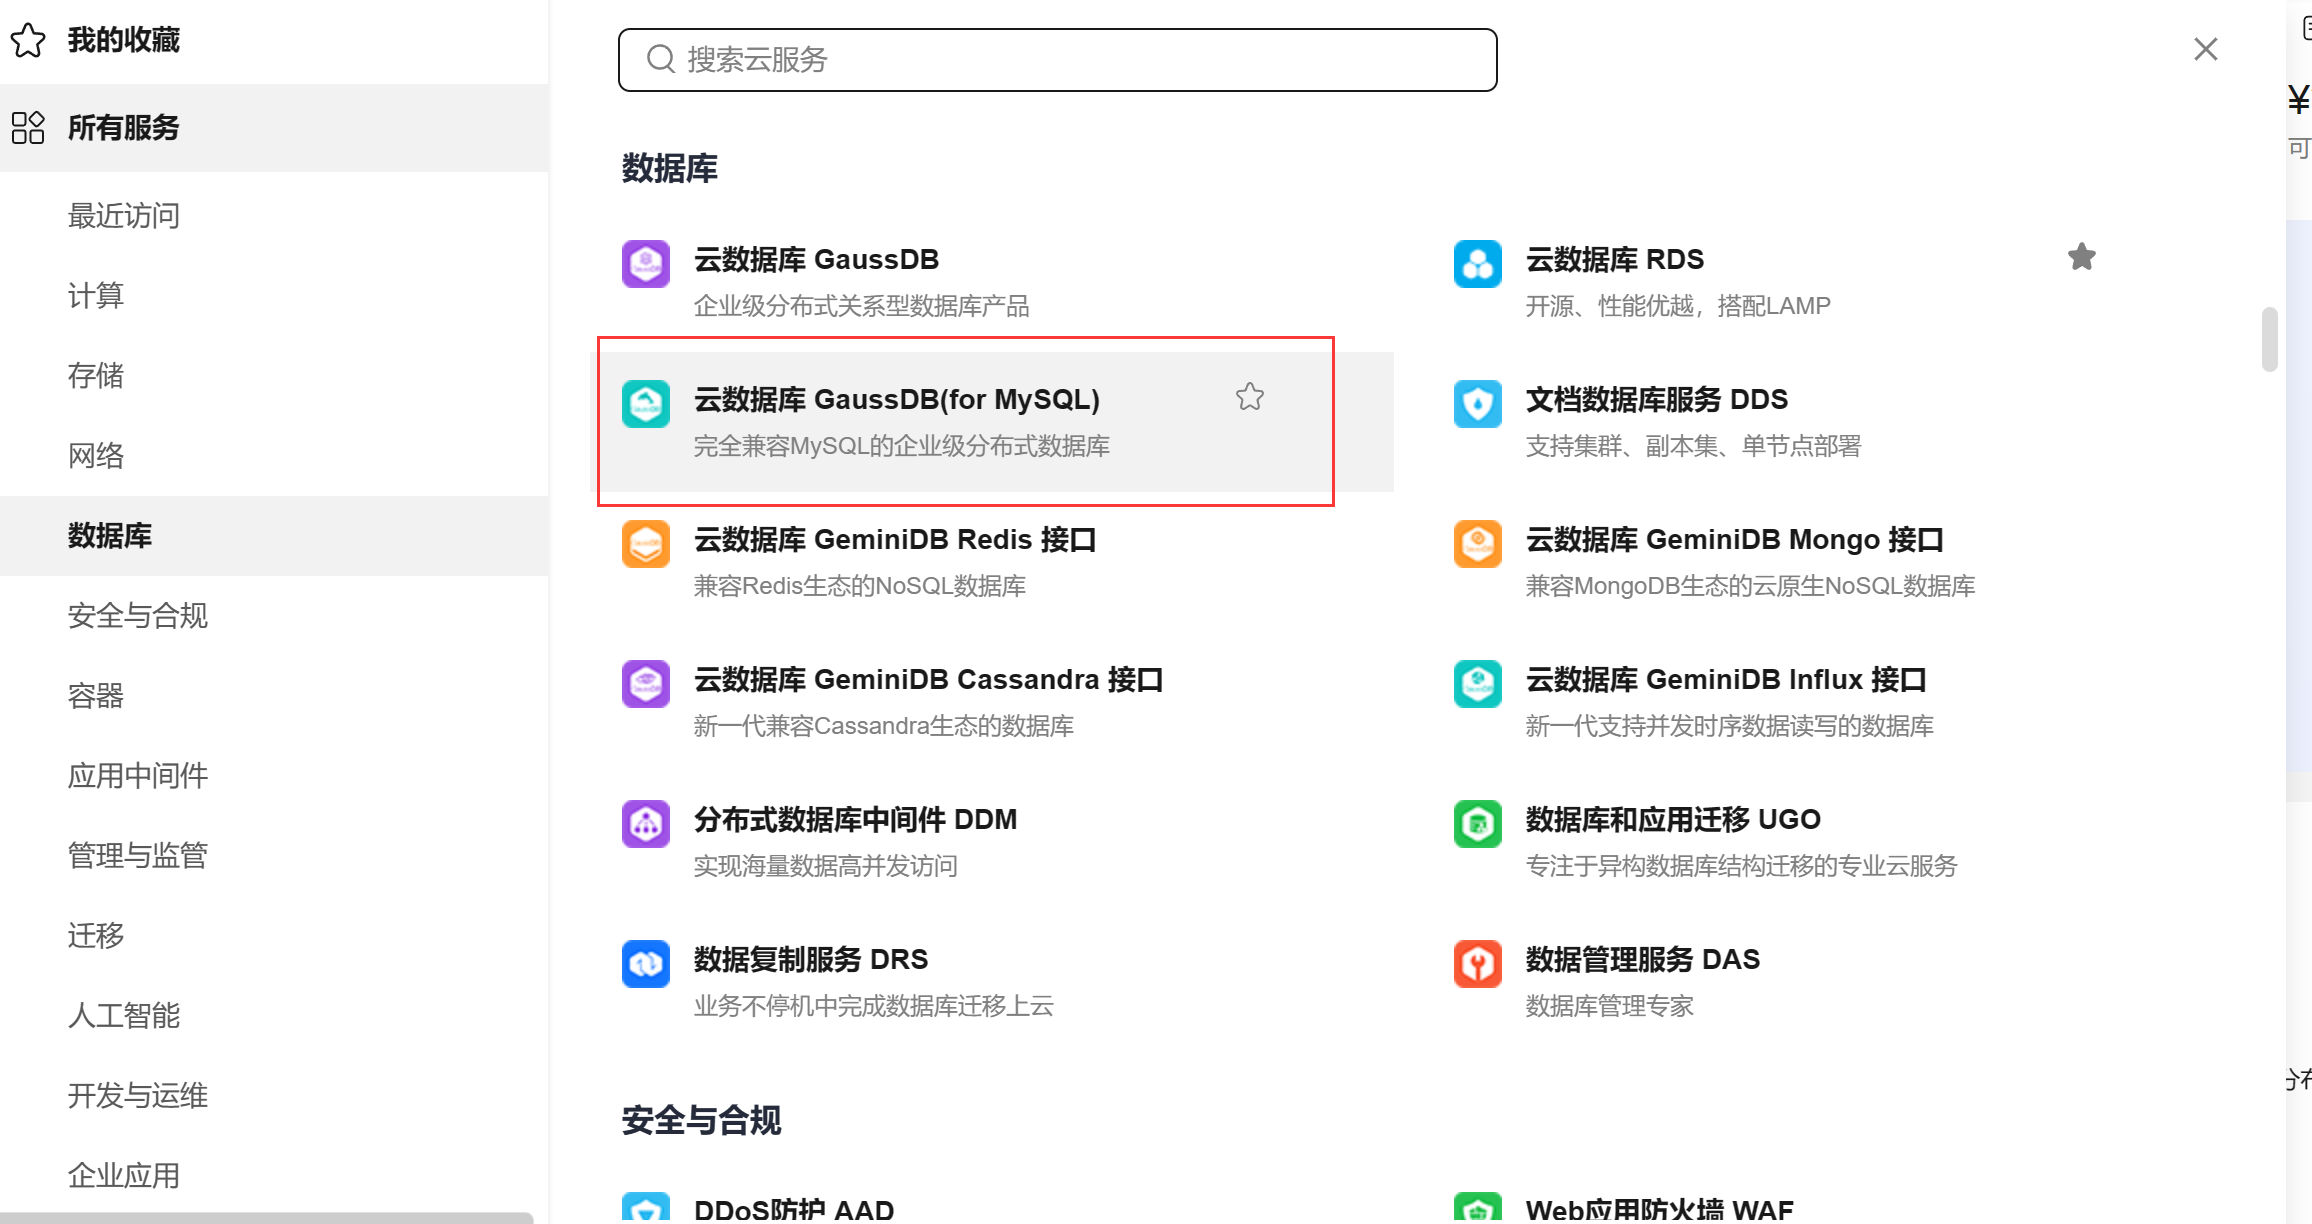Unfavorite 云数据库 RDS via filled star
This screenshot has height=1224, width=2312.
[x=2081, y=257]
